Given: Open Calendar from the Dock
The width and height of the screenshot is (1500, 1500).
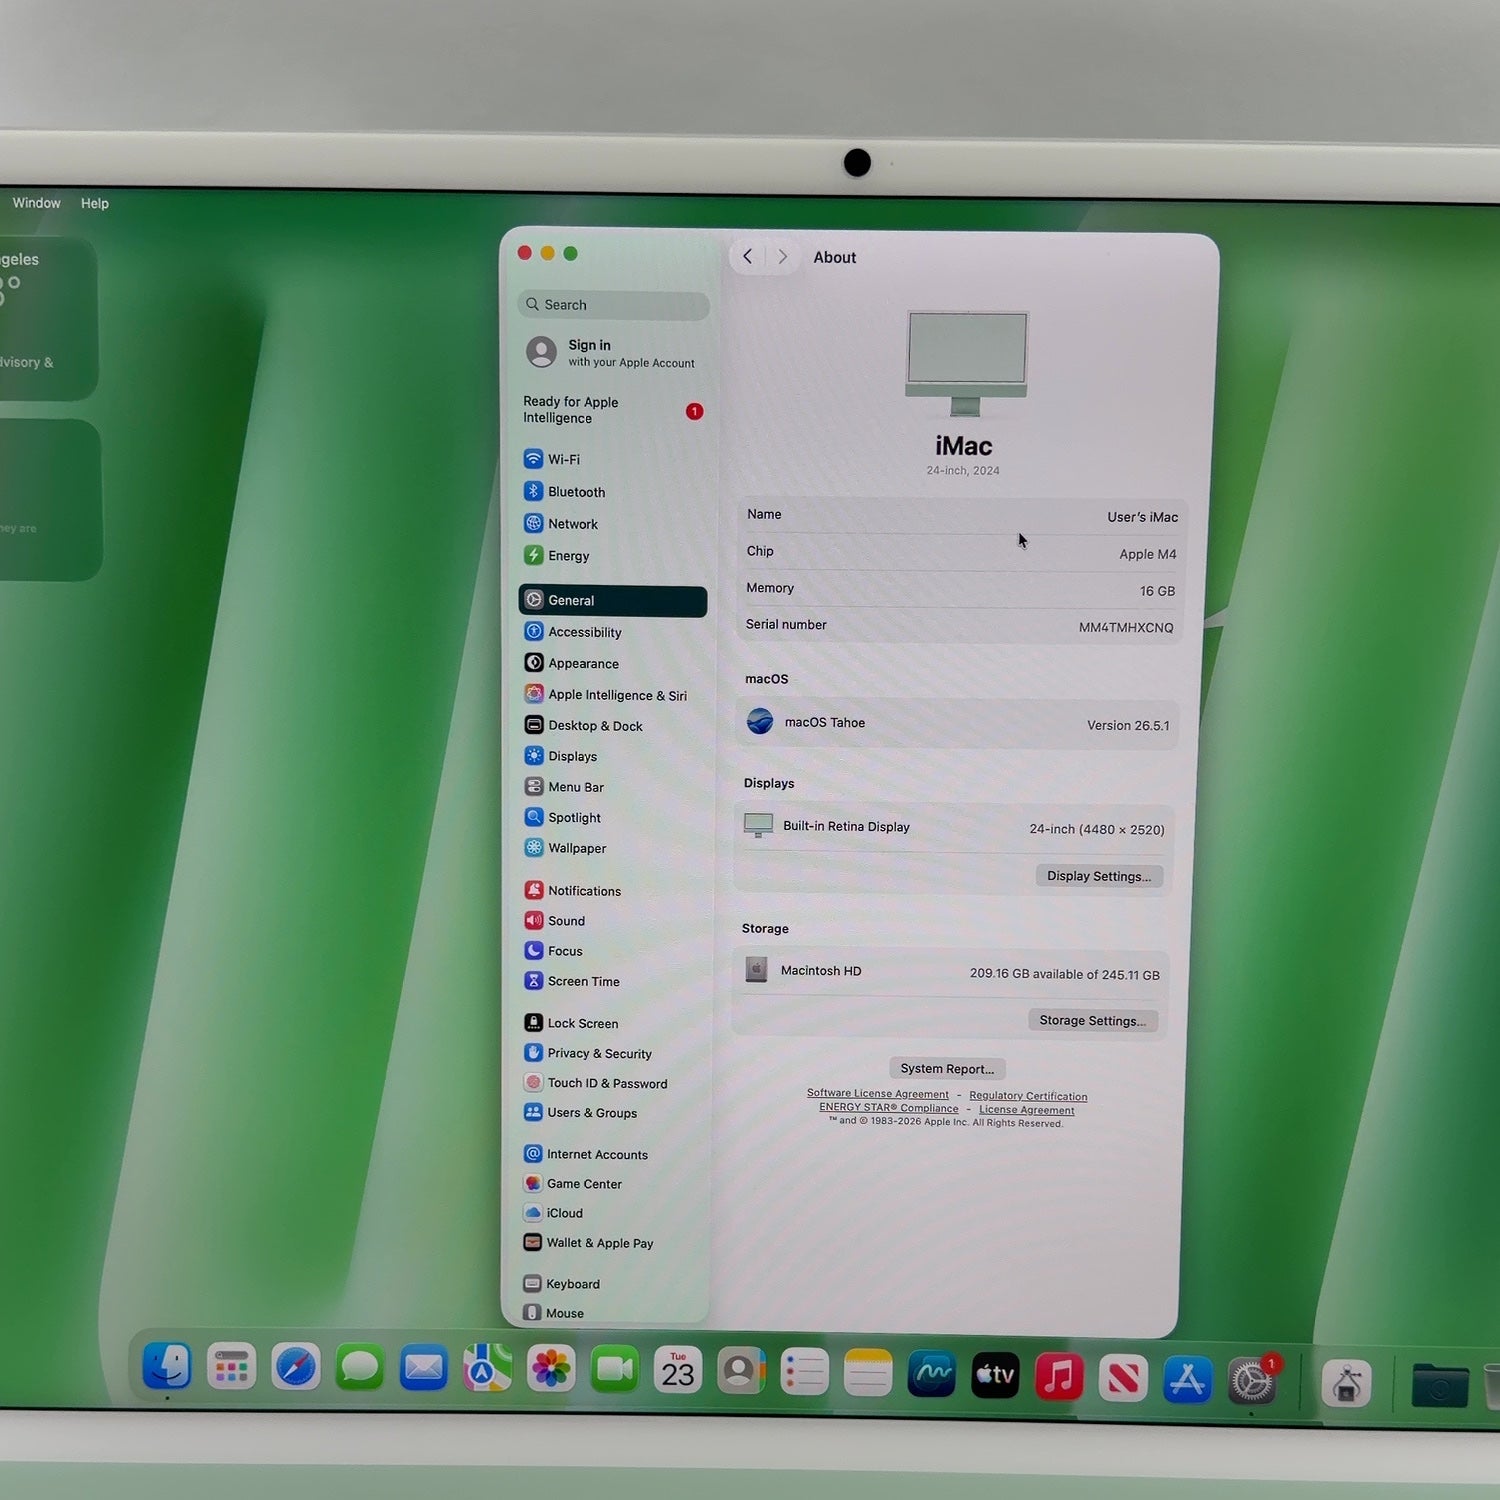Looking at the screenshot, I should click(x=678, y=1371).
